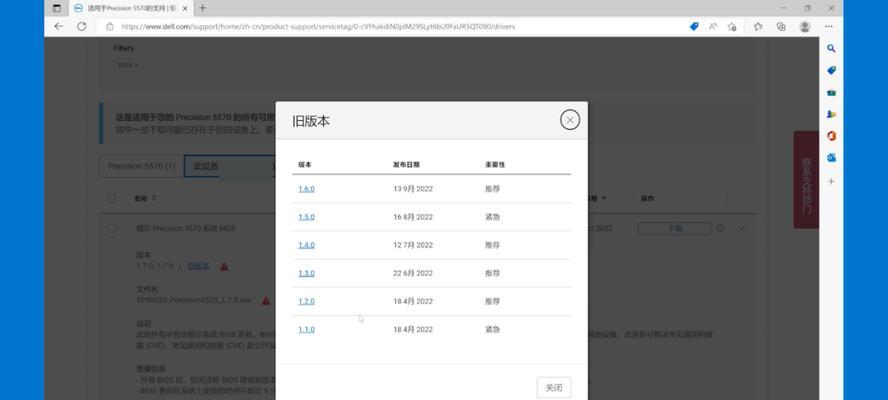Click the red 联系支持部门 side tab
The width and height of the screenshot is (888, 400).
[806, 180]
